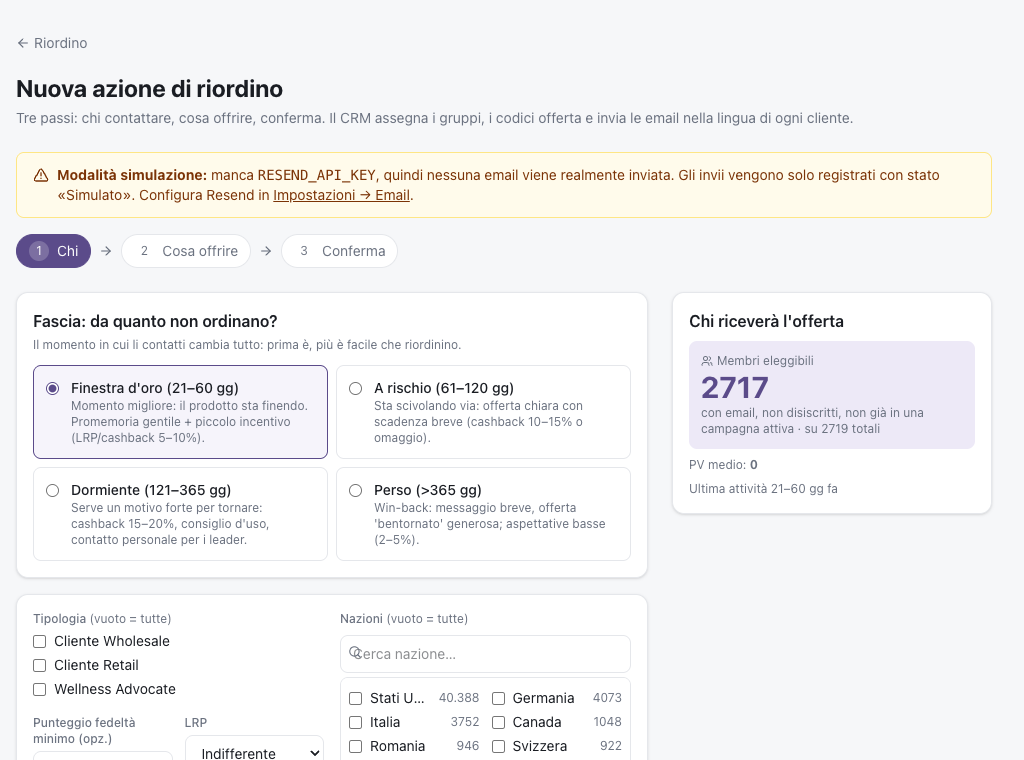Image resolution: width=1024 pixels, height=760 pixels.
Task: Open the Impostazioni → Email link
Action: pyautogui.click(x=342, y=195)
